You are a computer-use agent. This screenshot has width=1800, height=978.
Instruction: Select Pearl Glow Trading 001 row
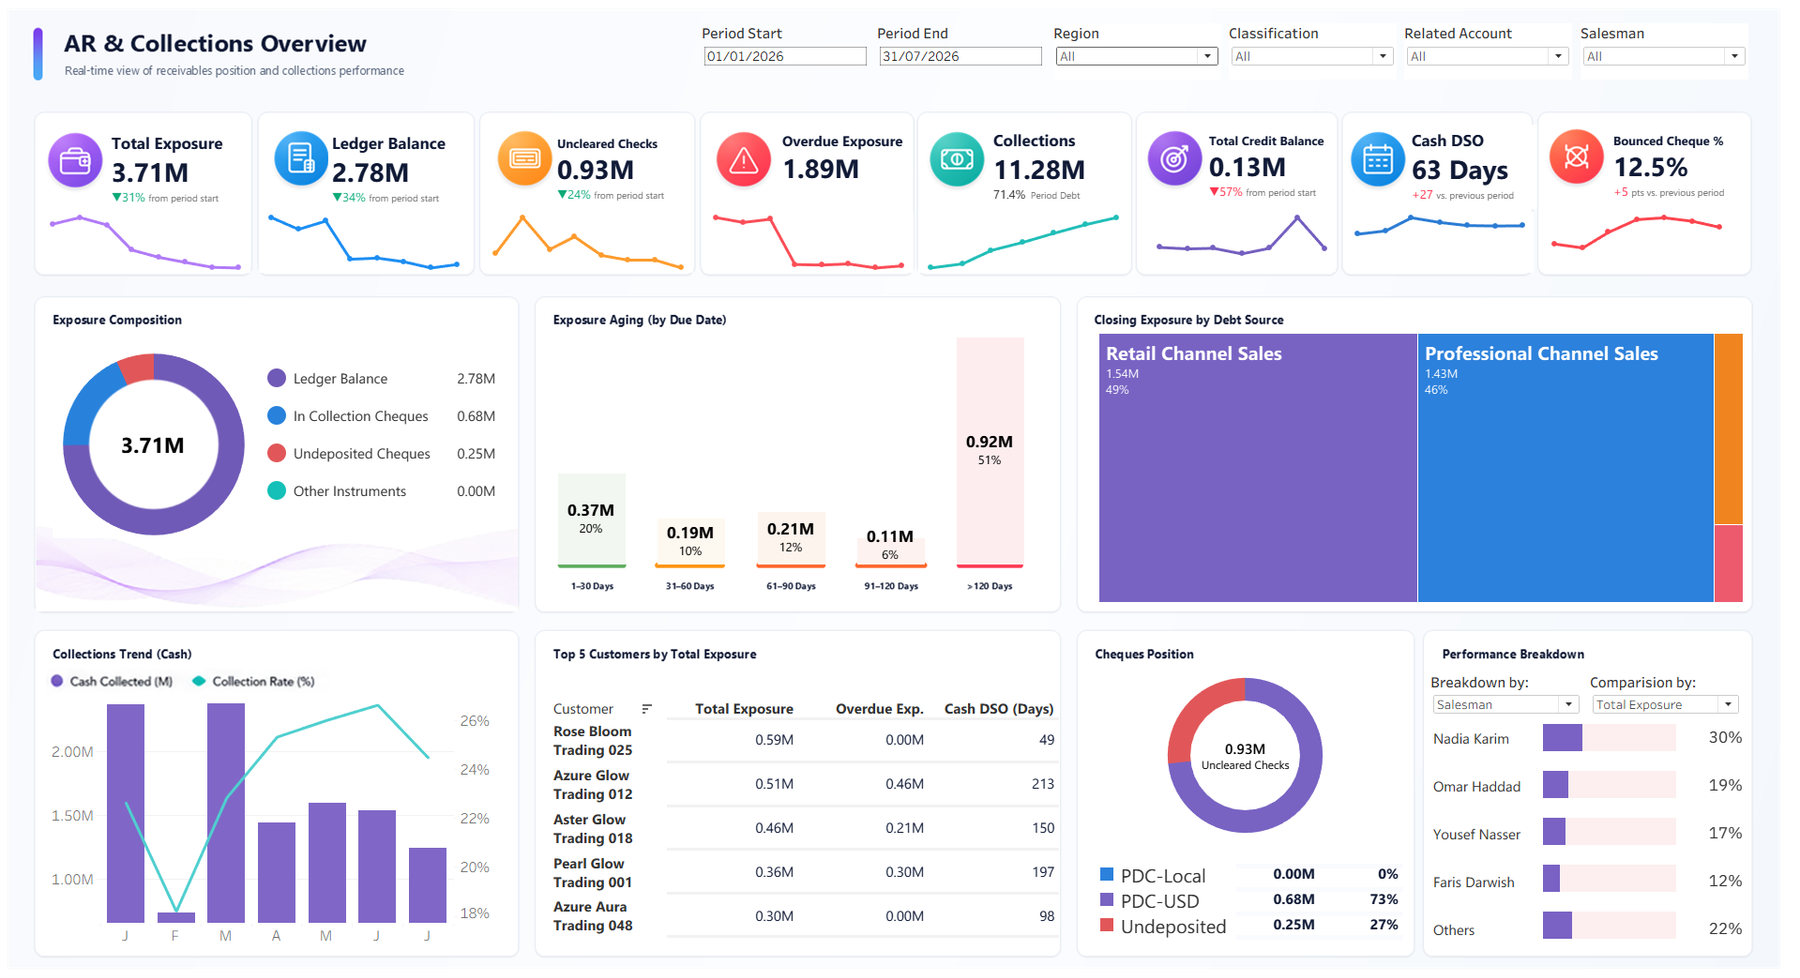804,872
